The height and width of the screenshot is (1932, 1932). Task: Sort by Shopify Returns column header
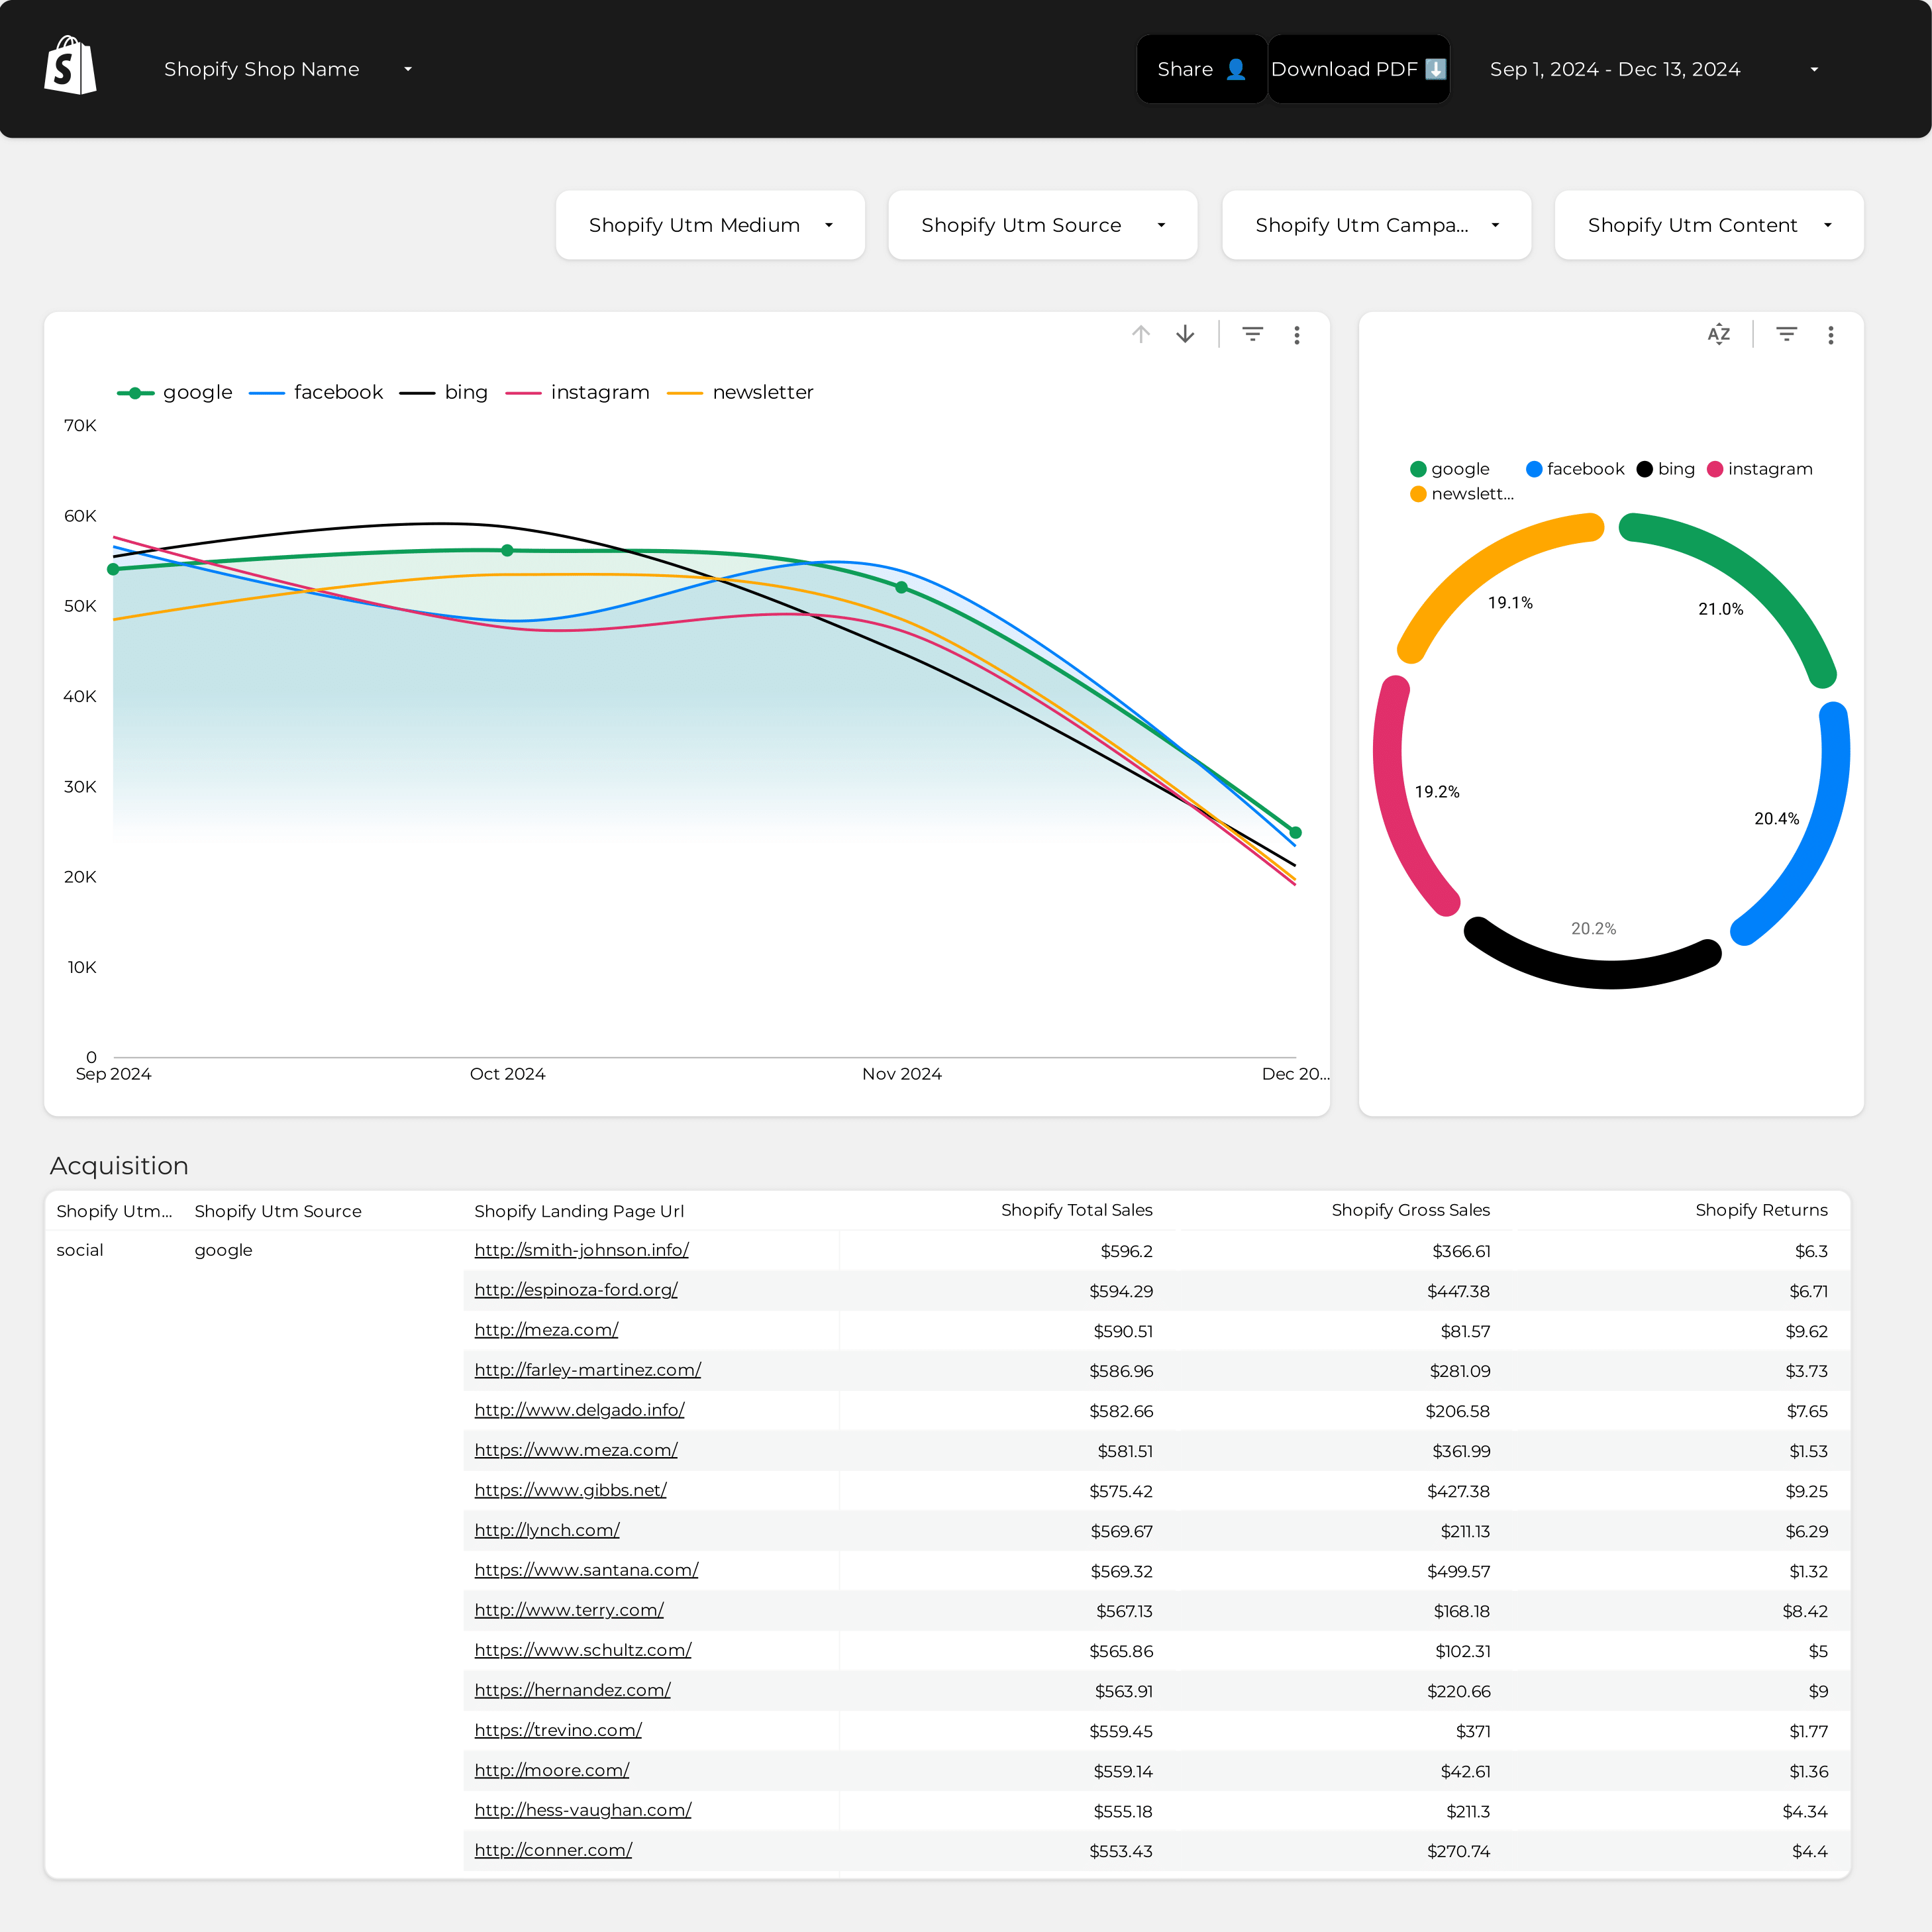pos(1761,1210)
